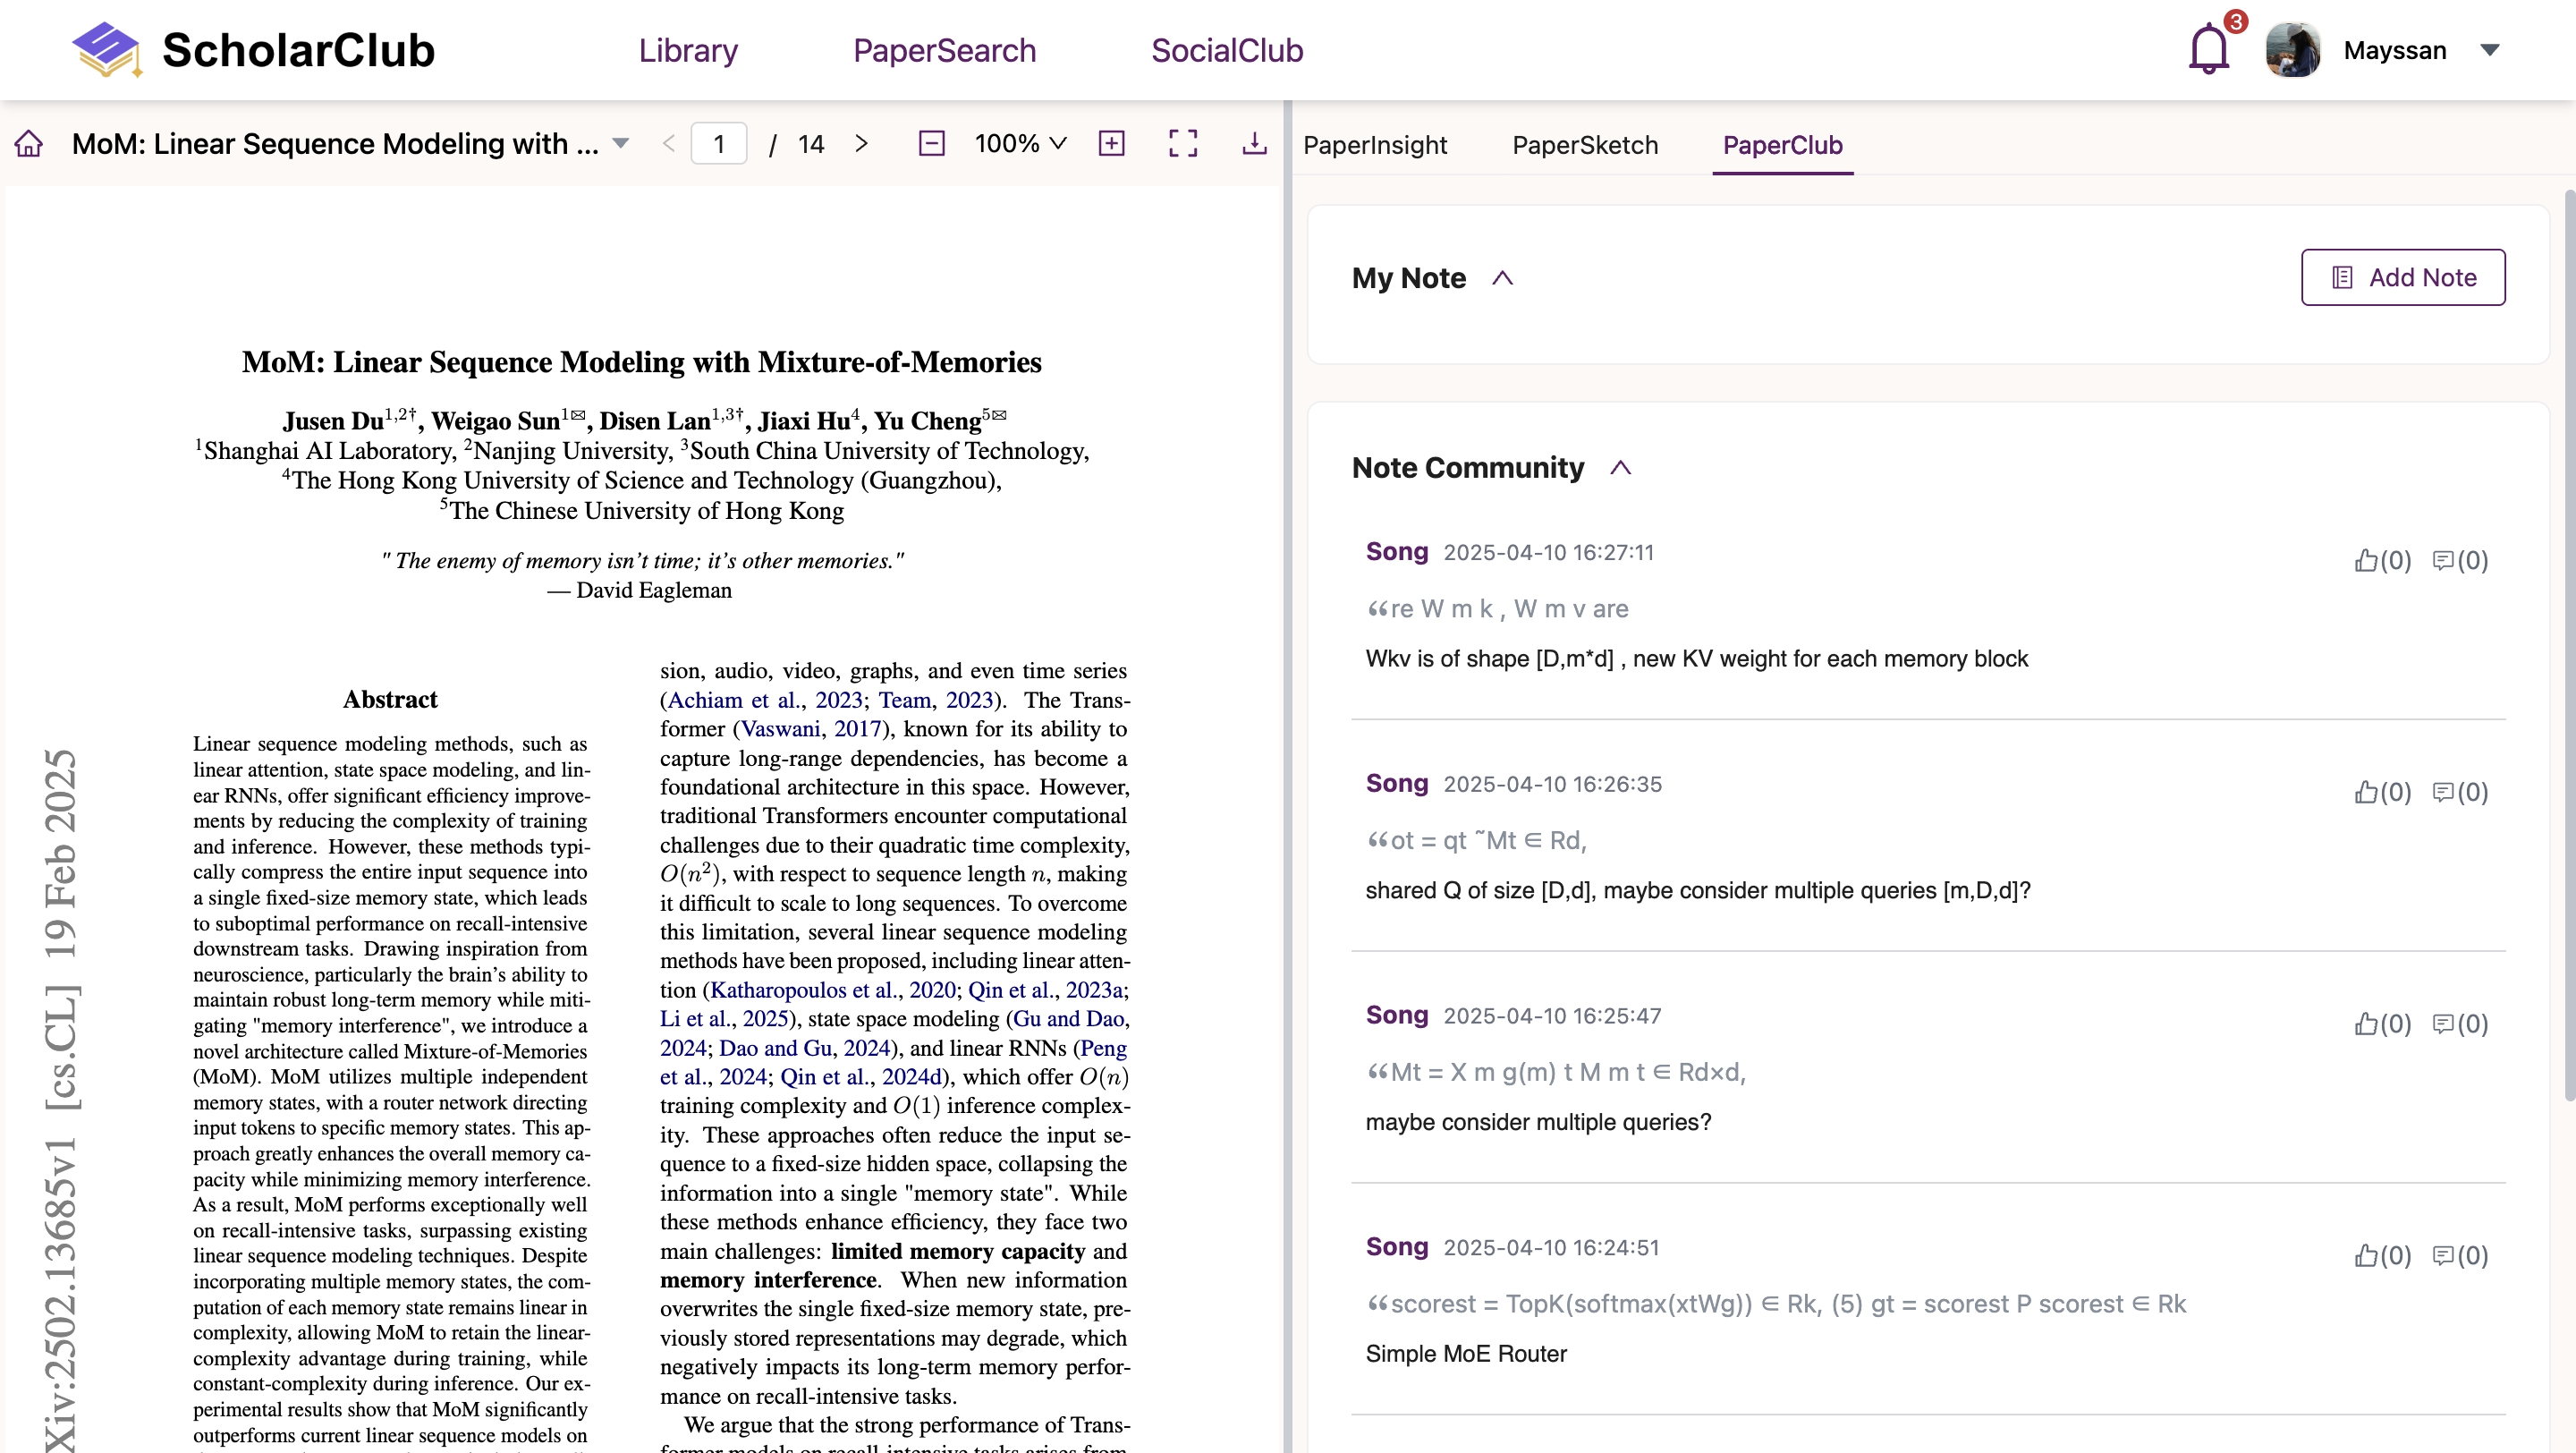The image size is (2576, 1453).
Task: Go to previous PDF page
Action: click(669, 144)
